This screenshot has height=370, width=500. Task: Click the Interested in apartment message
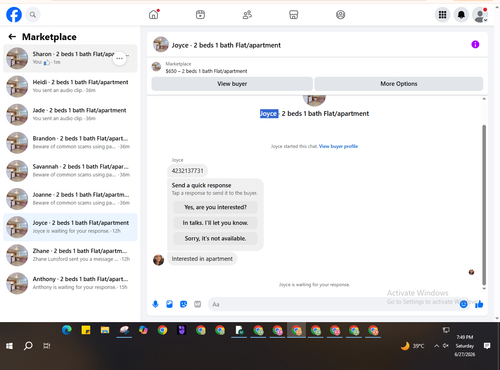point(202,259)
